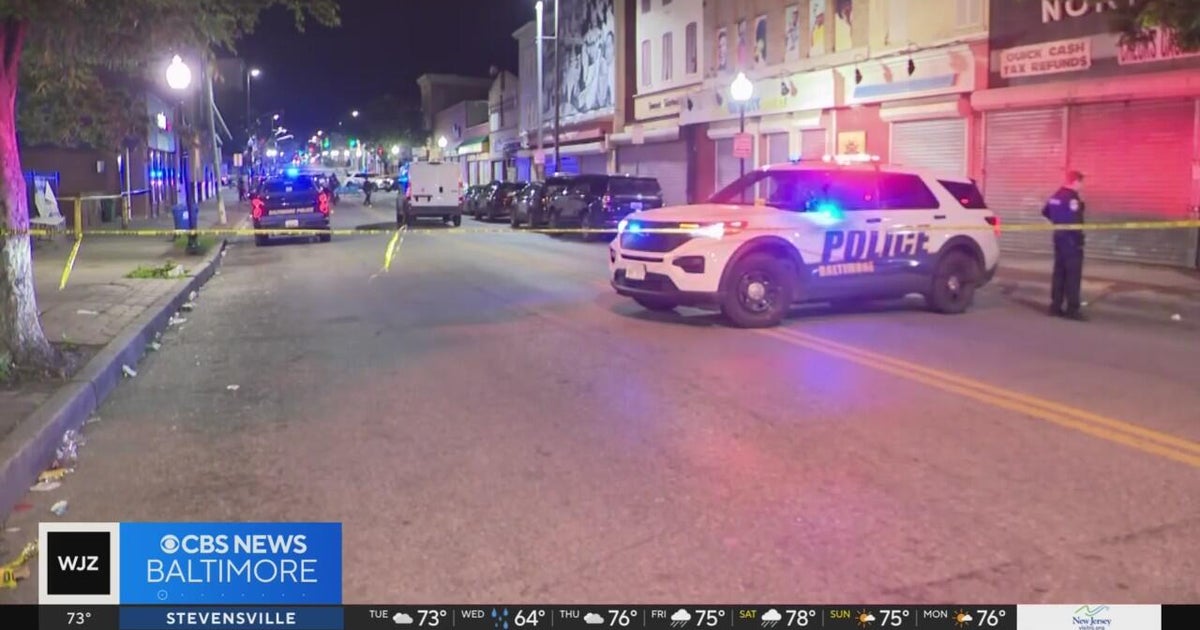
Task: Click the 73° current temperature reading
Action: point(78,618)
